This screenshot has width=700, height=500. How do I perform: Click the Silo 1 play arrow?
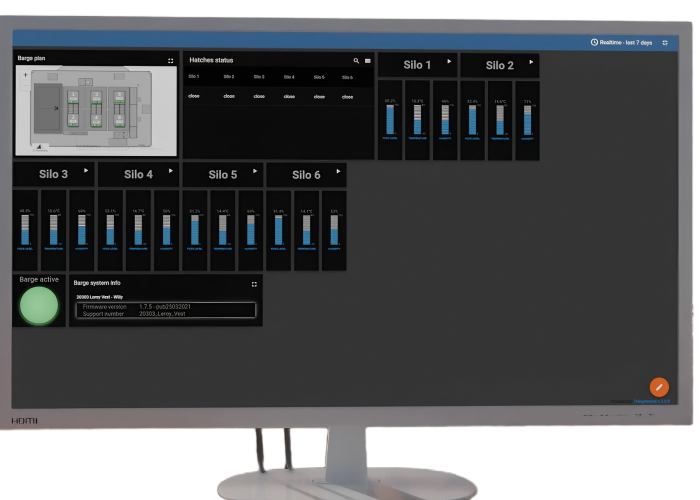(x=449, y=62)
